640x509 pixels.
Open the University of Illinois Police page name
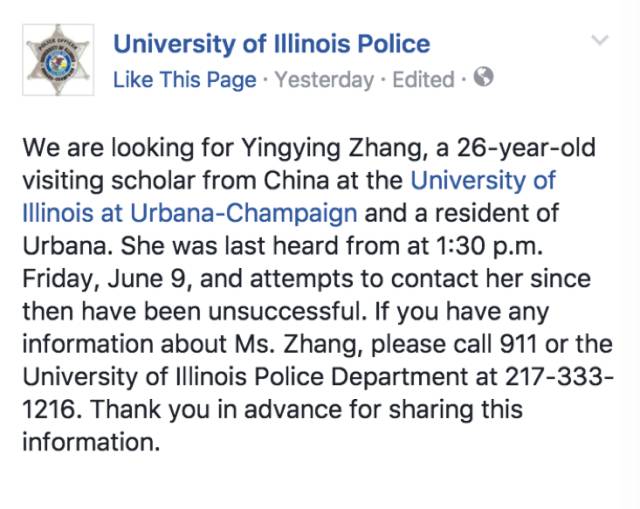tap(271, 44)
